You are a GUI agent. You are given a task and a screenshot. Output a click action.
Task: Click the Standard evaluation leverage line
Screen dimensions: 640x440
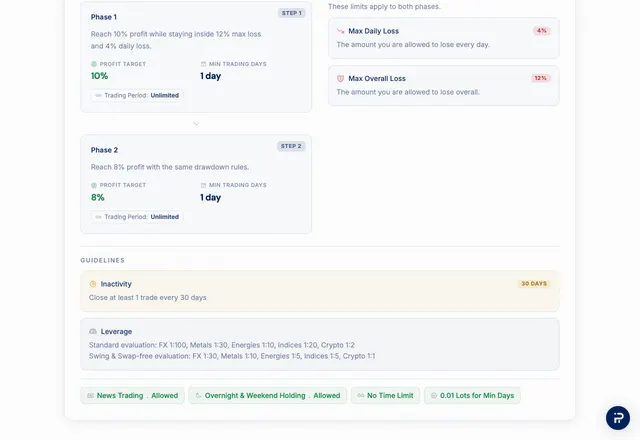[222, 345]
